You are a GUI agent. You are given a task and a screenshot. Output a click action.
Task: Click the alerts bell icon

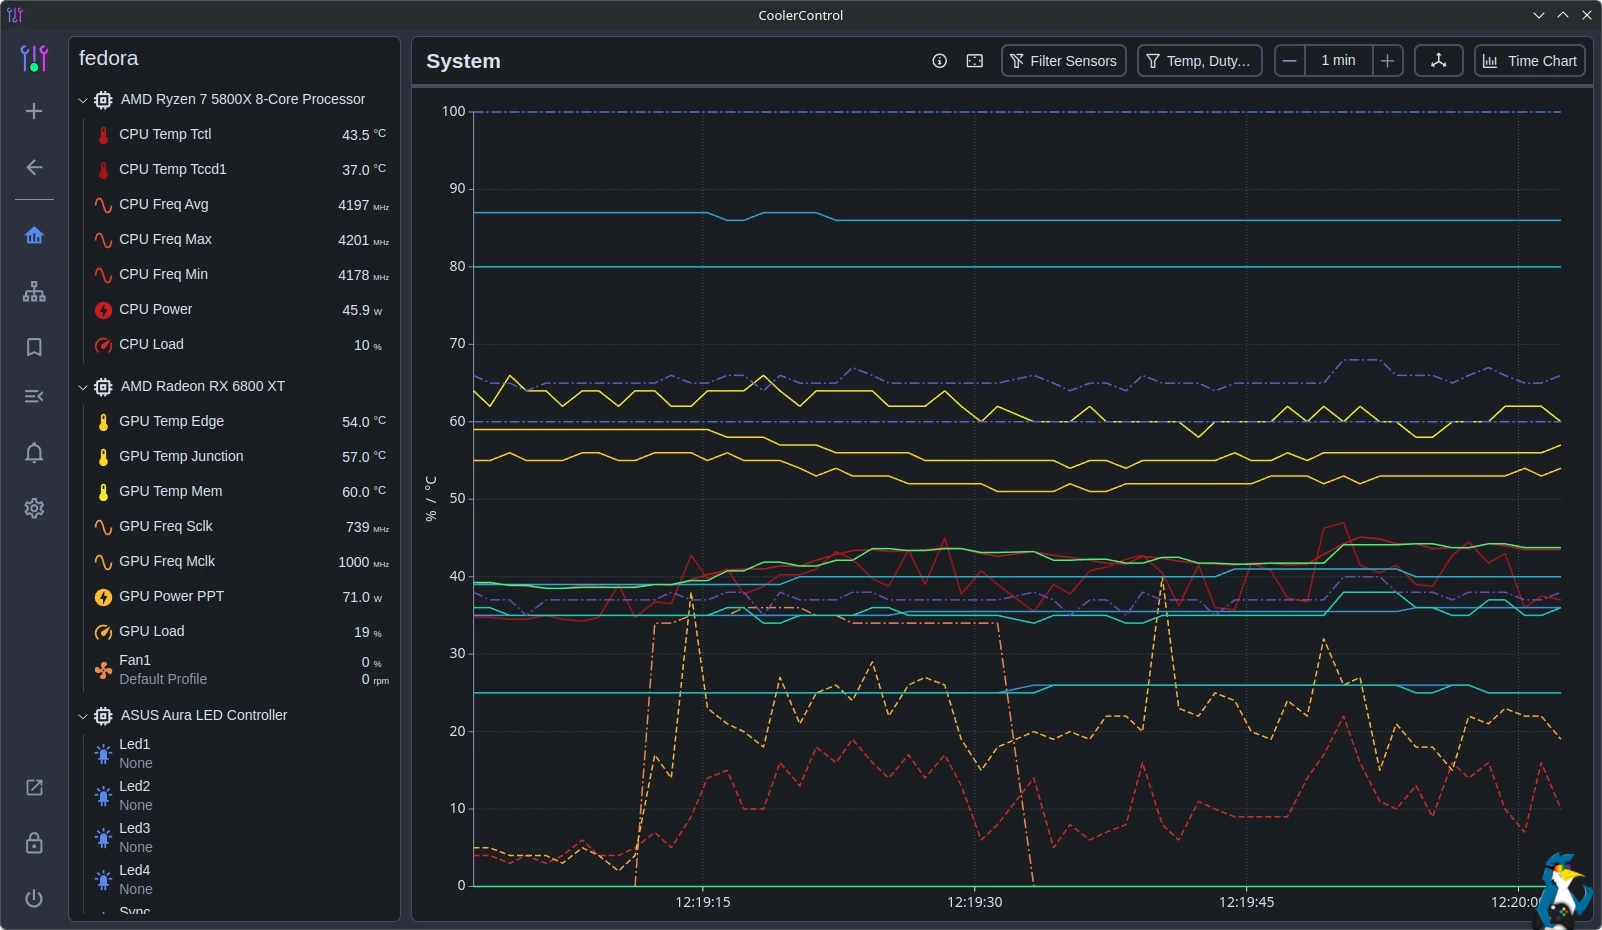34,453
